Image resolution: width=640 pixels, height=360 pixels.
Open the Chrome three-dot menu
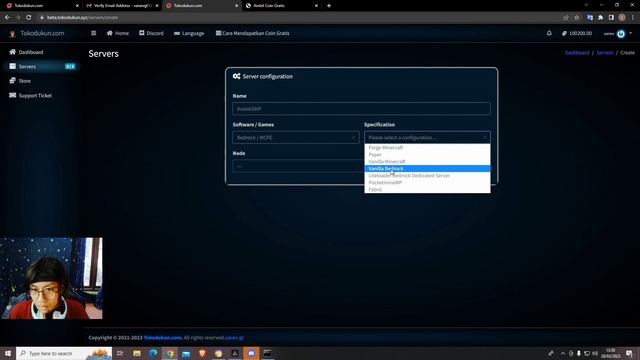click(x=633, y=18)
